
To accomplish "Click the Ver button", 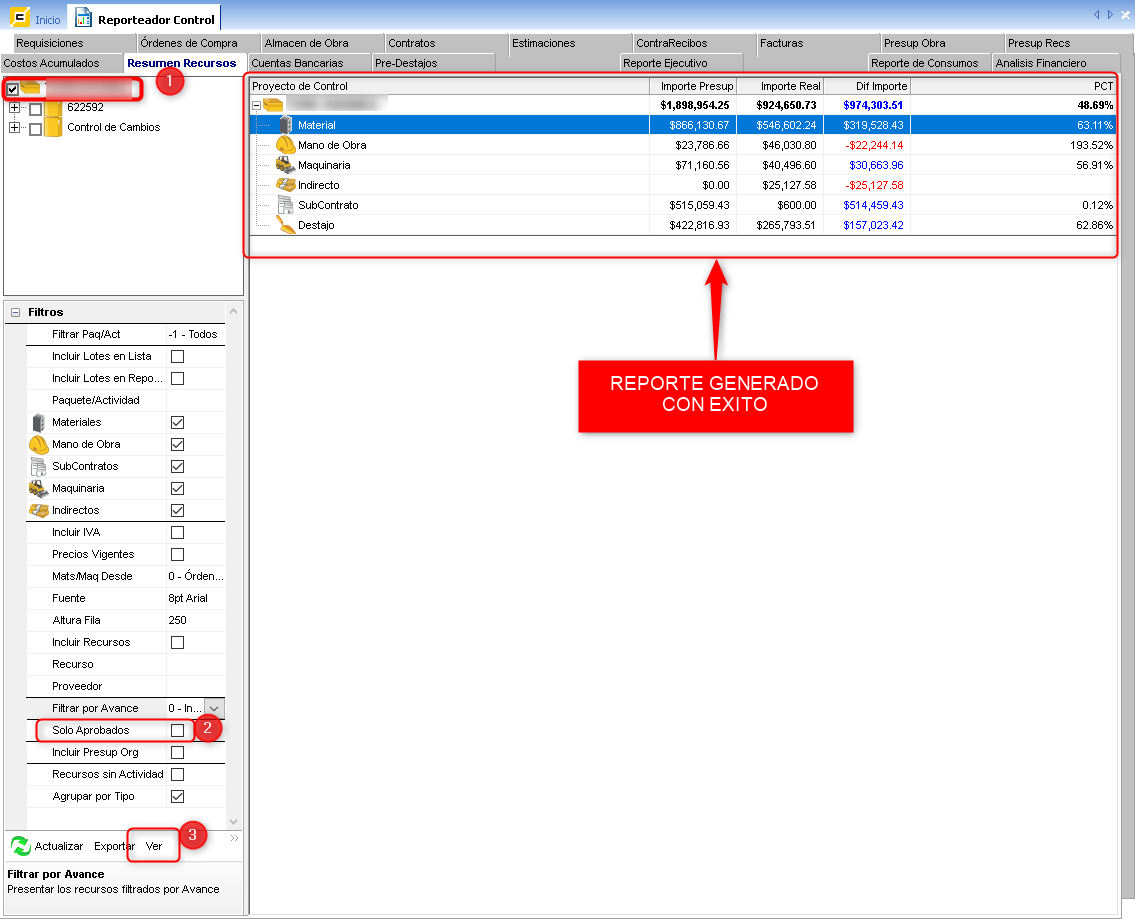I will pos(154,846).
